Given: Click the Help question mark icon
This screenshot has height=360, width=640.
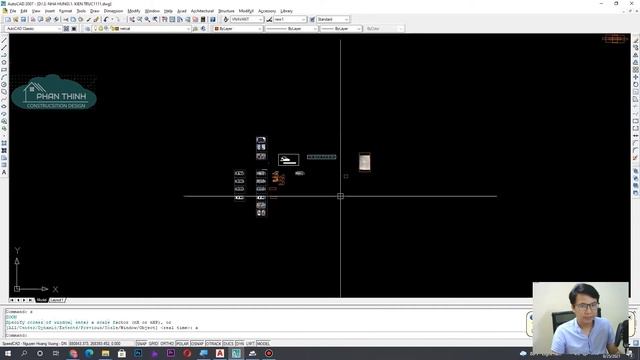Looking at the screenshot, I should [x=213, y=20].
